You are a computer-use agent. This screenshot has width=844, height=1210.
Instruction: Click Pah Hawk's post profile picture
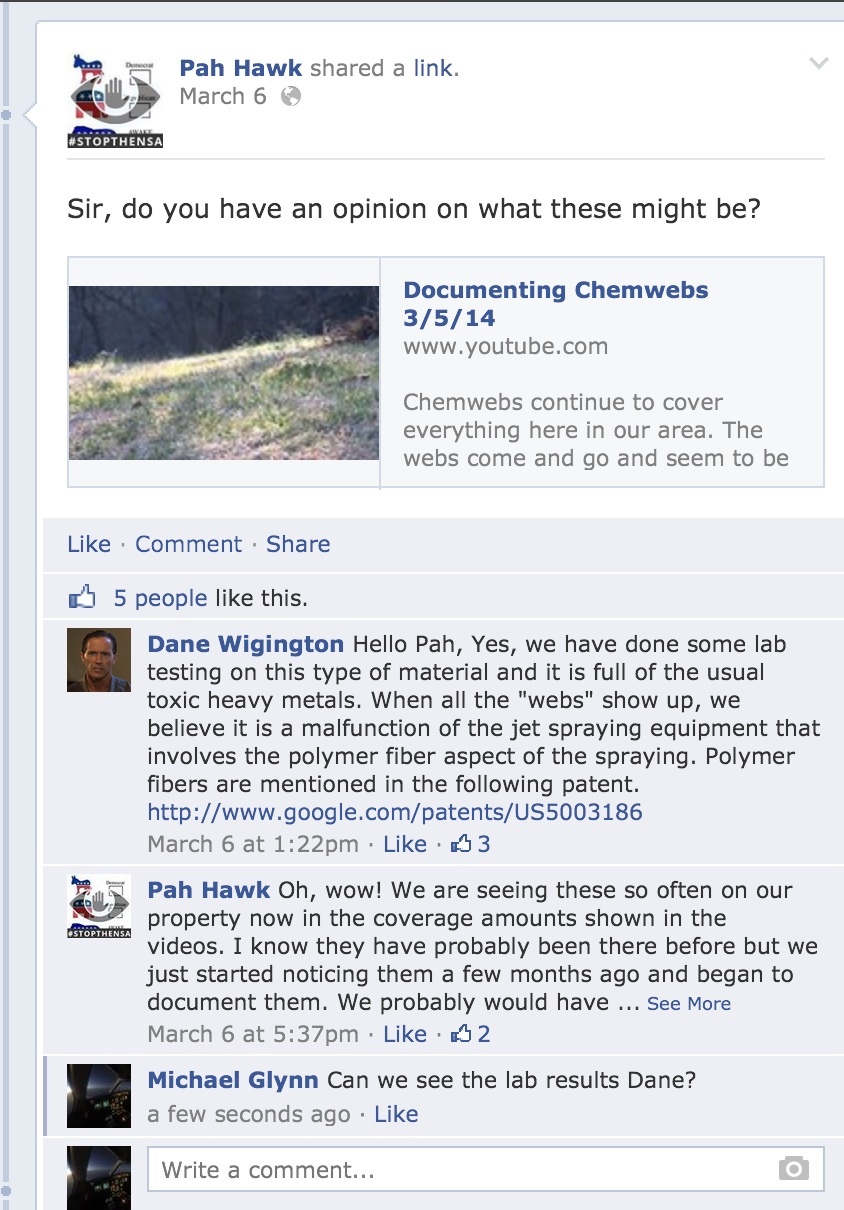coord(117,100)
